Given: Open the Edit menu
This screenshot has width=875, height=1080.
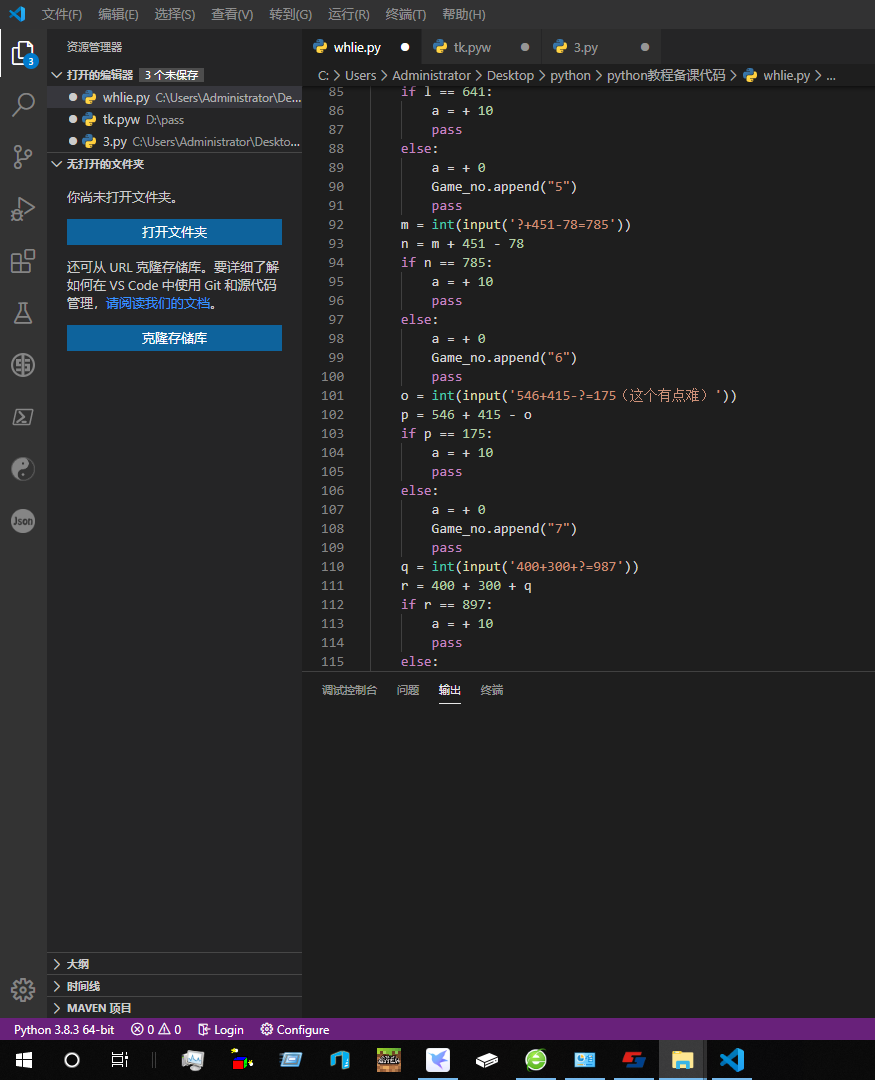Looking at the screenshot, I should (119, 14).
